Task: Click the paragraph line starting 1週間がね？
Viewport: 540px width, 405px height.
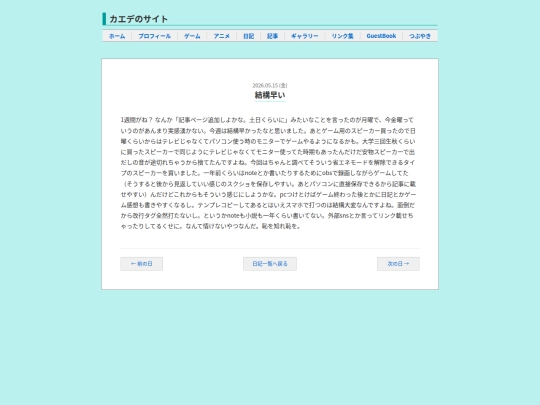Action: [x=267, y=120]
